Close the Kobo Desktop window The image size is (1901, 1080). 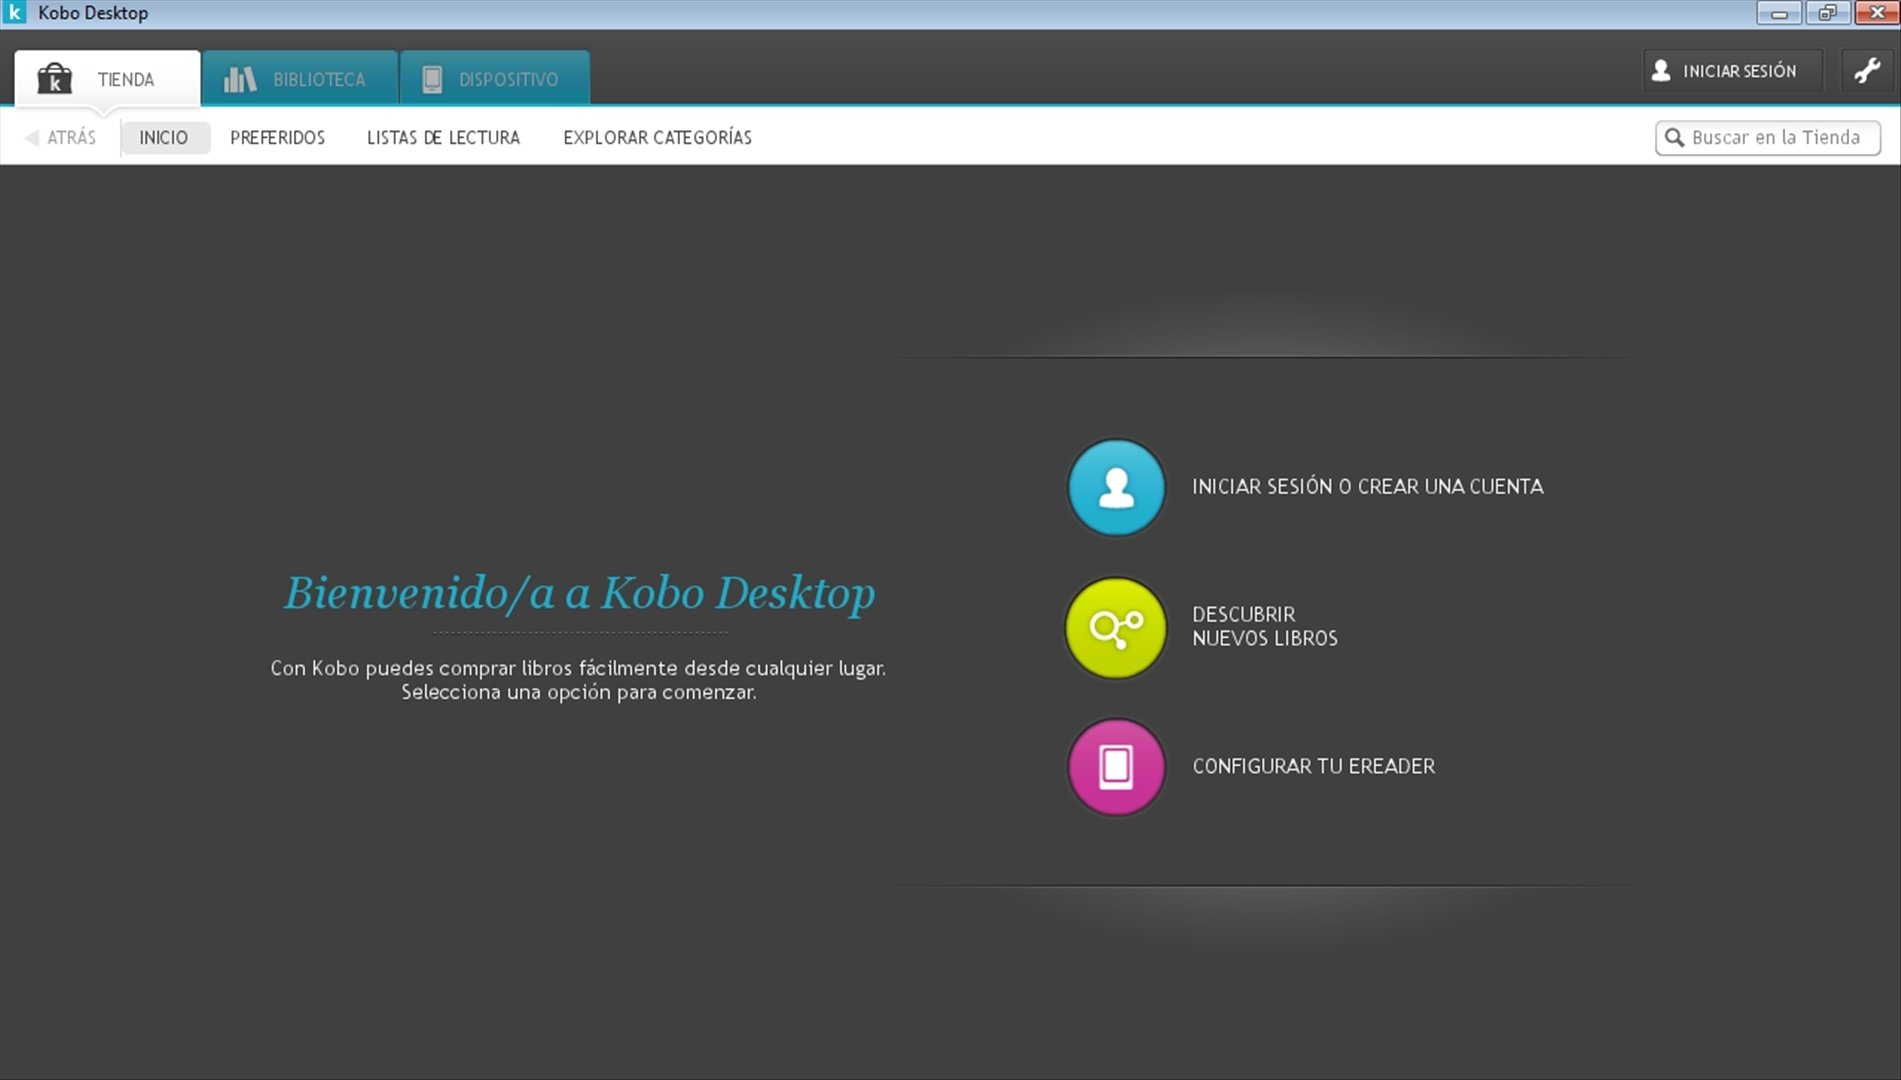[1876, 13]
